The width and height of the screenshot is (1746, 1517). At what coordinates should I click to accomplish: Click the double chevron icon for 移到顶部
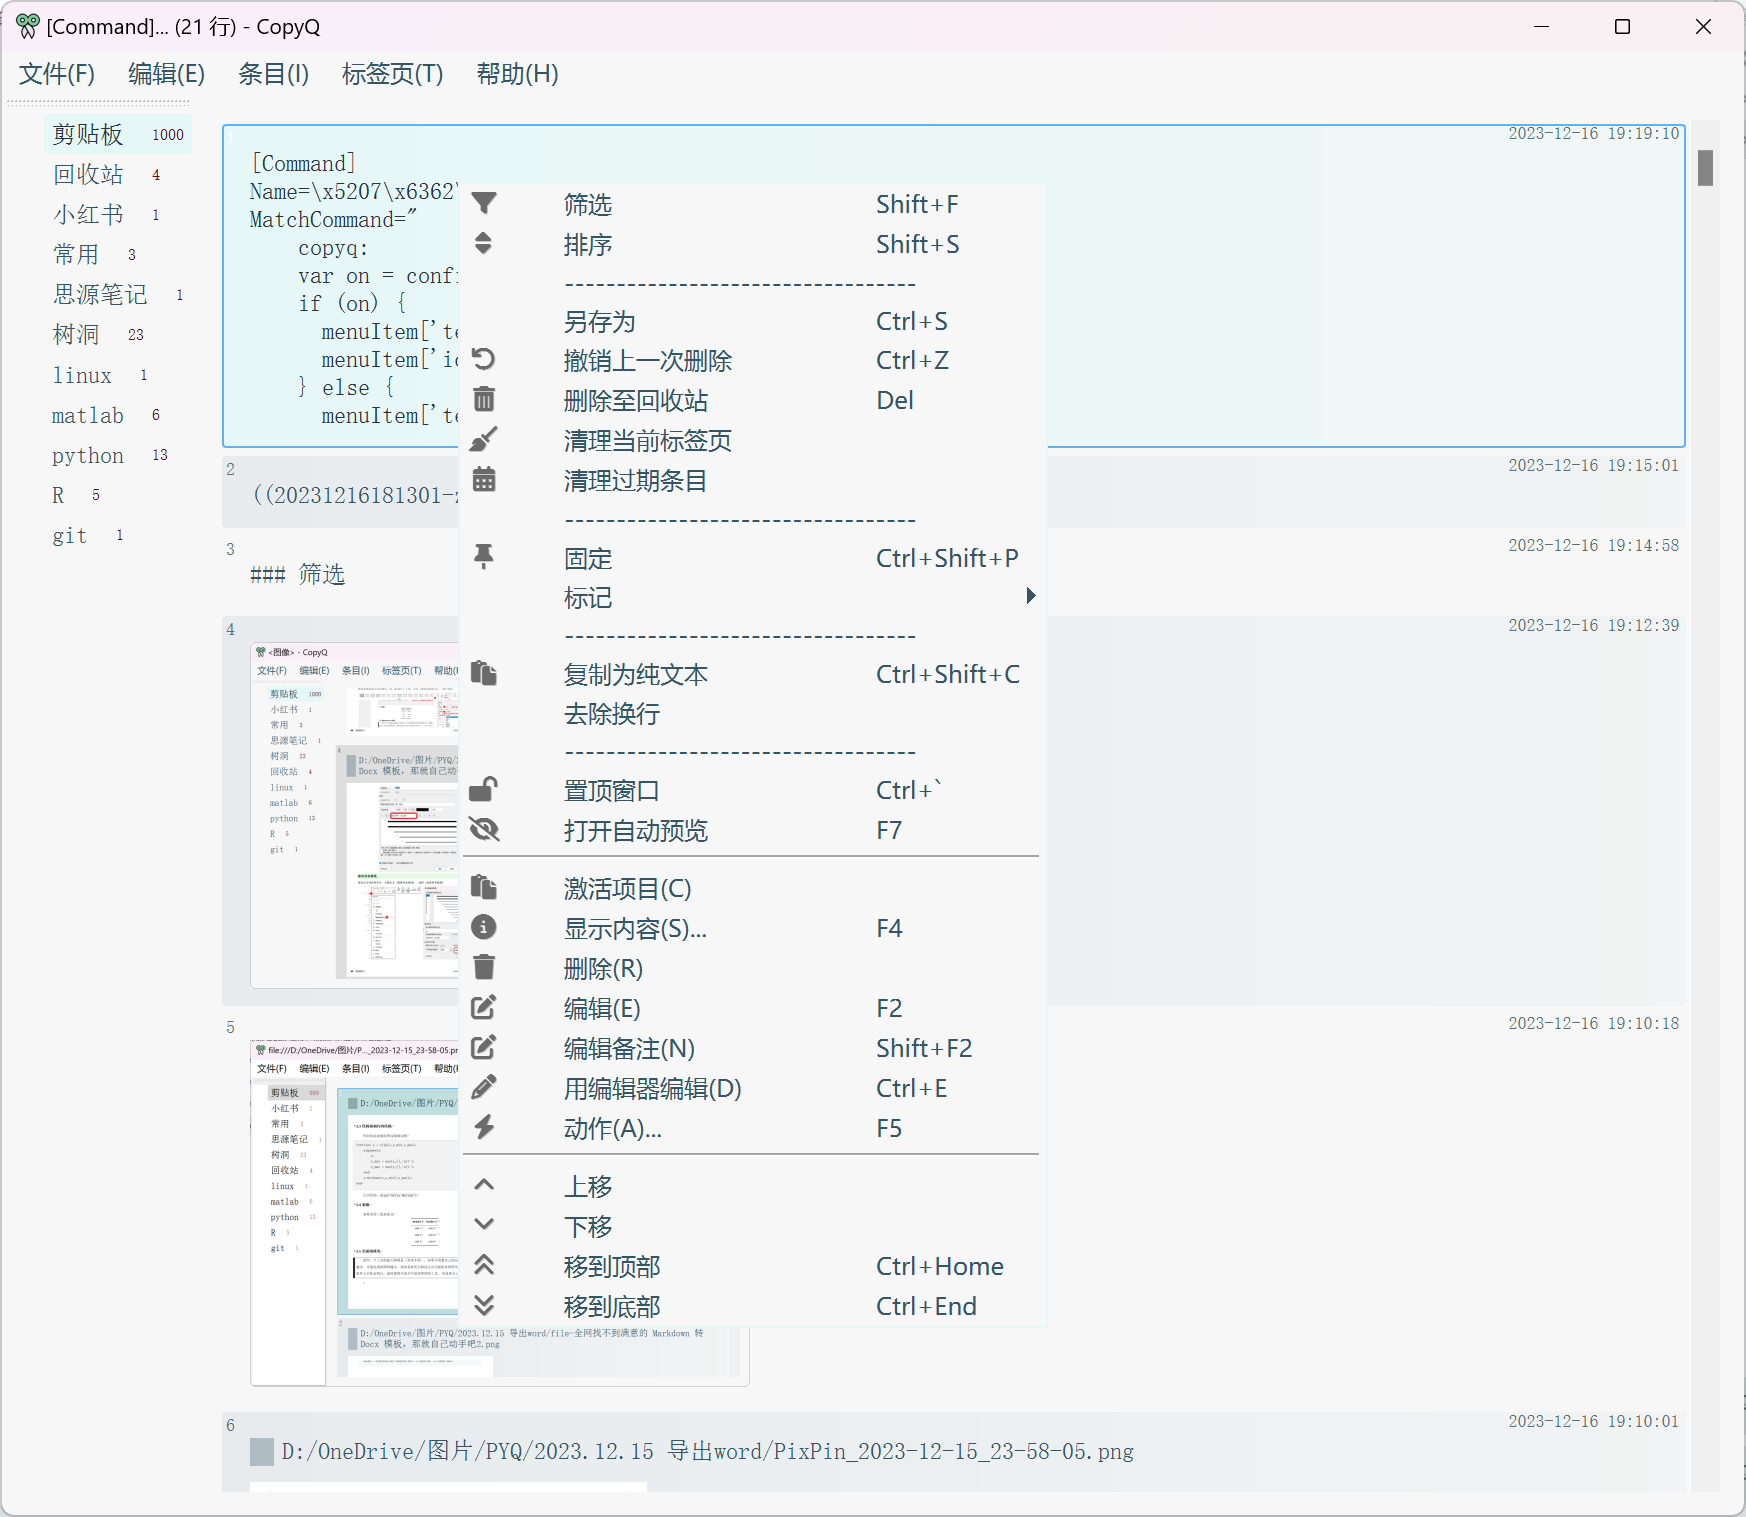tap(484, 1264)
